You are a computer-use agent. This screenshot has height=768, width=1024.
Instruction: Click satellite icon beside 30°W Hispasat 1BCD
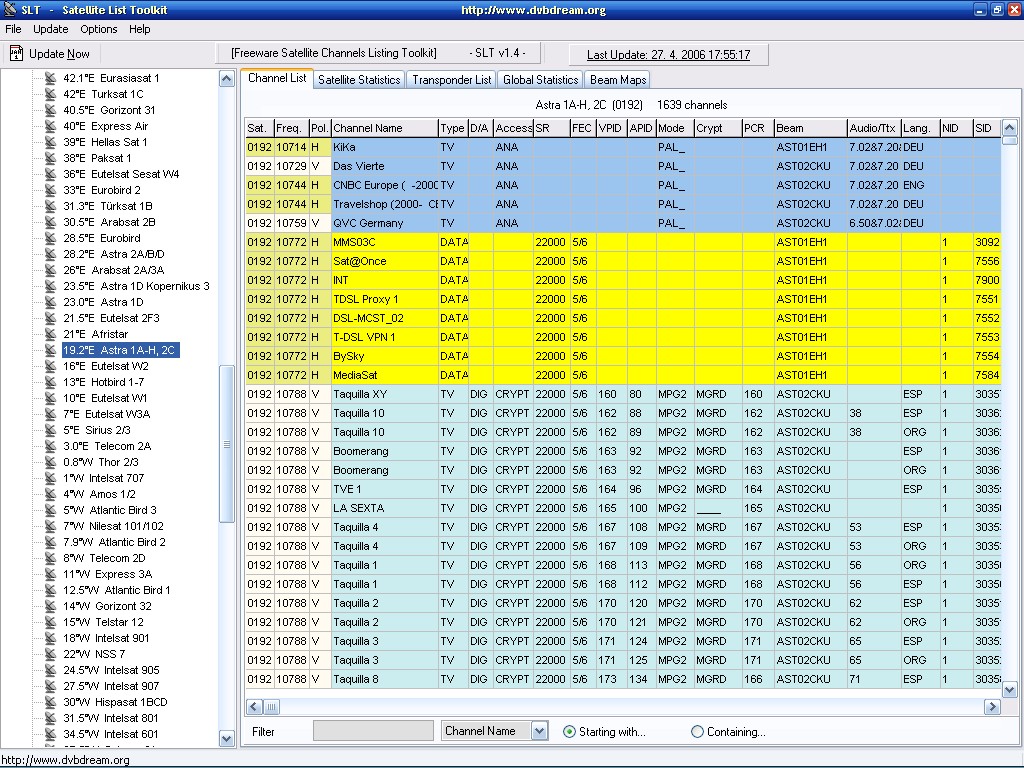50,702
